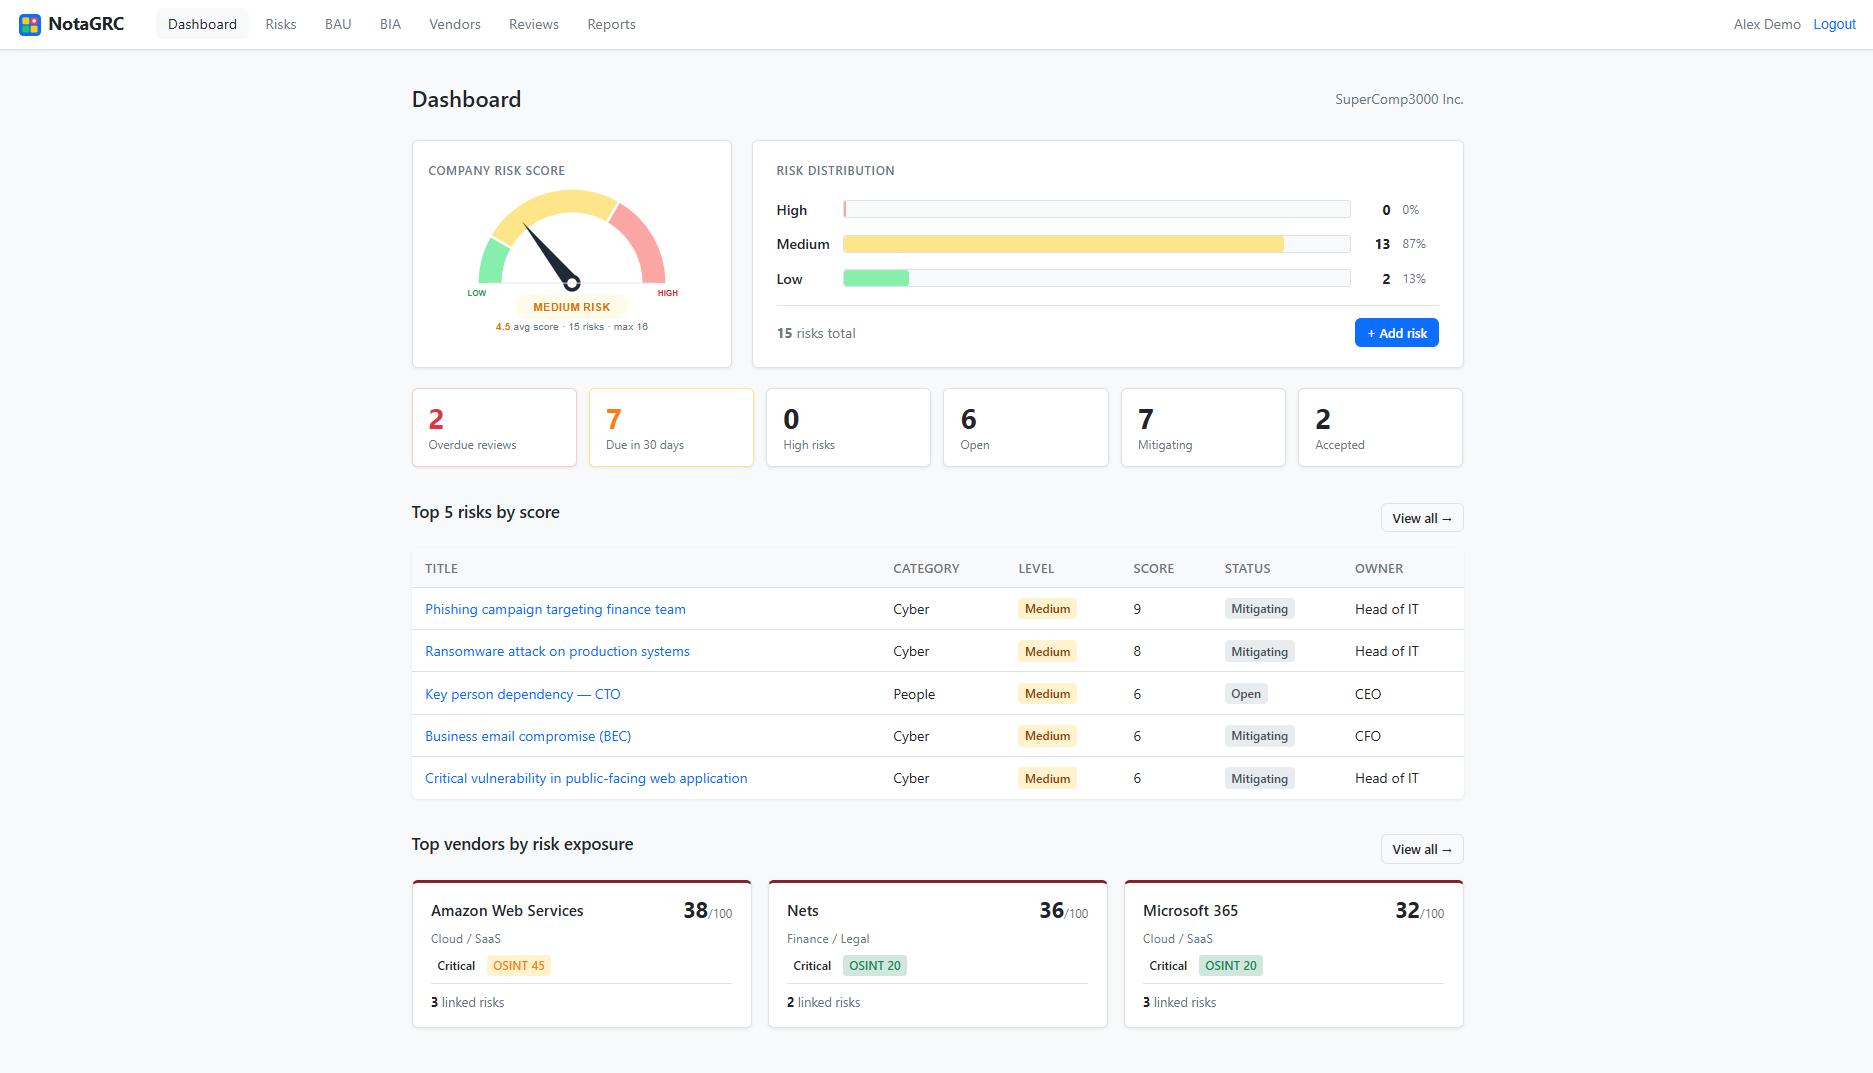Click 3 linked risks on Microsoft 365 card
The height and width of the screenshot is (1073, 1873).
(x=1179, y=1002)
